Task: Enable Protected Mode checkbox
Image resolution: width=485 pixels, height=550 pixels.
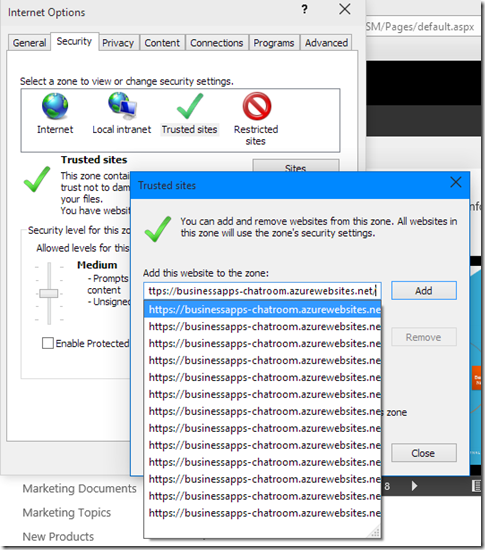Action: 48,343
